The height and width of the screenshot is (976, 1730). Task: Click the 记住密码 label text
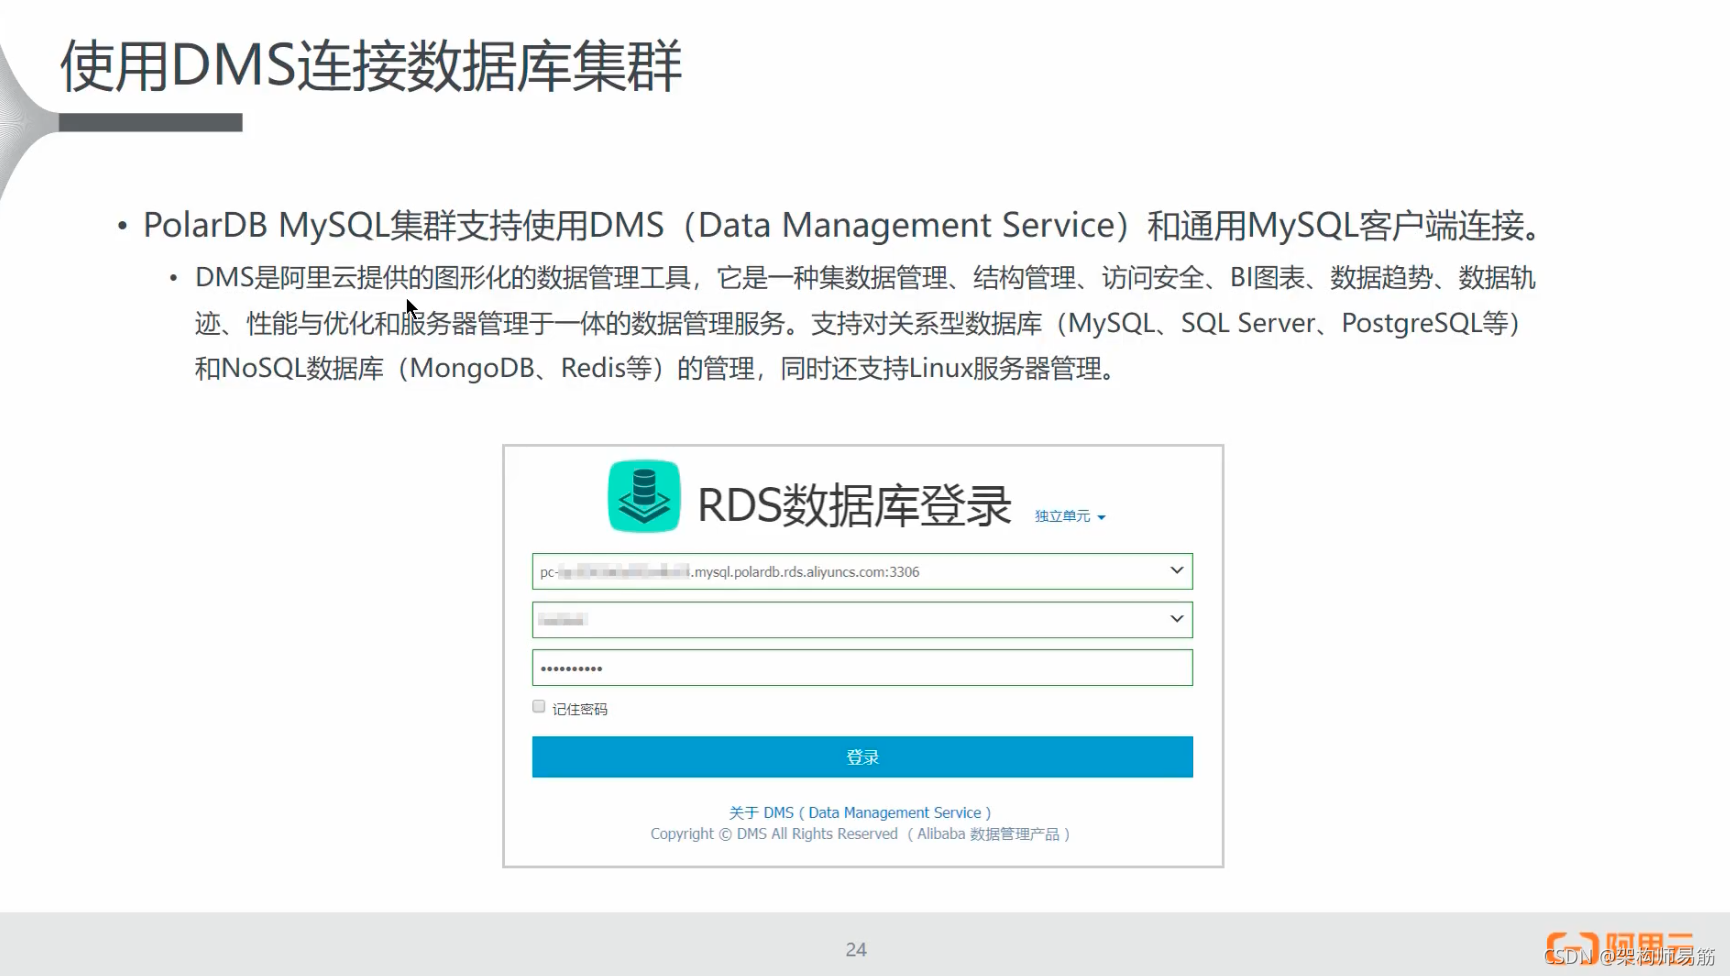tap(580, 709)
